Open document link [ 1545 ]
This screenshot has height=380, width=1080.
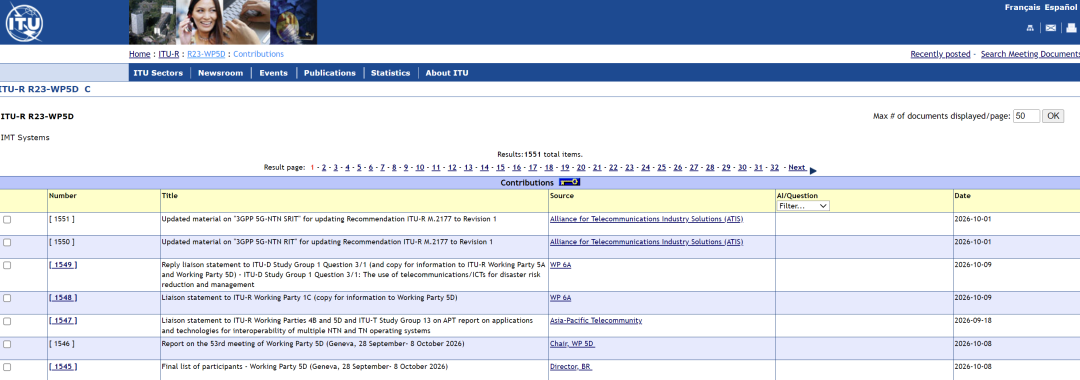click(x=63, y=366)
